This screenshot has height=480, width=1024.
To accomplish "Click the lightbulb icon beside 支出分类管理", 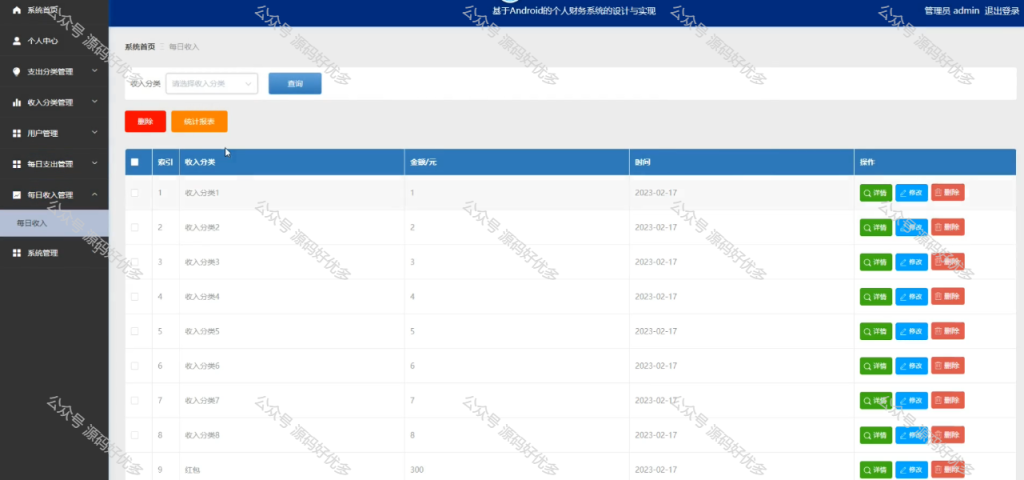I will point(17,72).
